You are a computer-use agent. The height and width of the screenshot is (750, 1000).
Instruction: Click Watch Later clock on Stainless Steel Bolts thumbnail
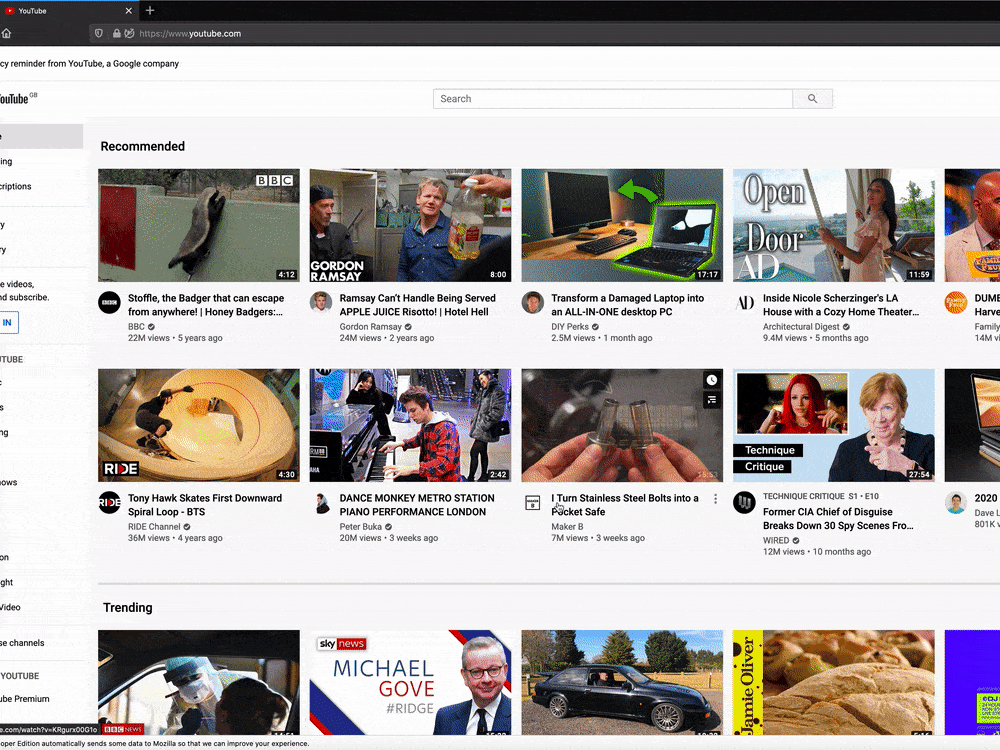point(712,380)
